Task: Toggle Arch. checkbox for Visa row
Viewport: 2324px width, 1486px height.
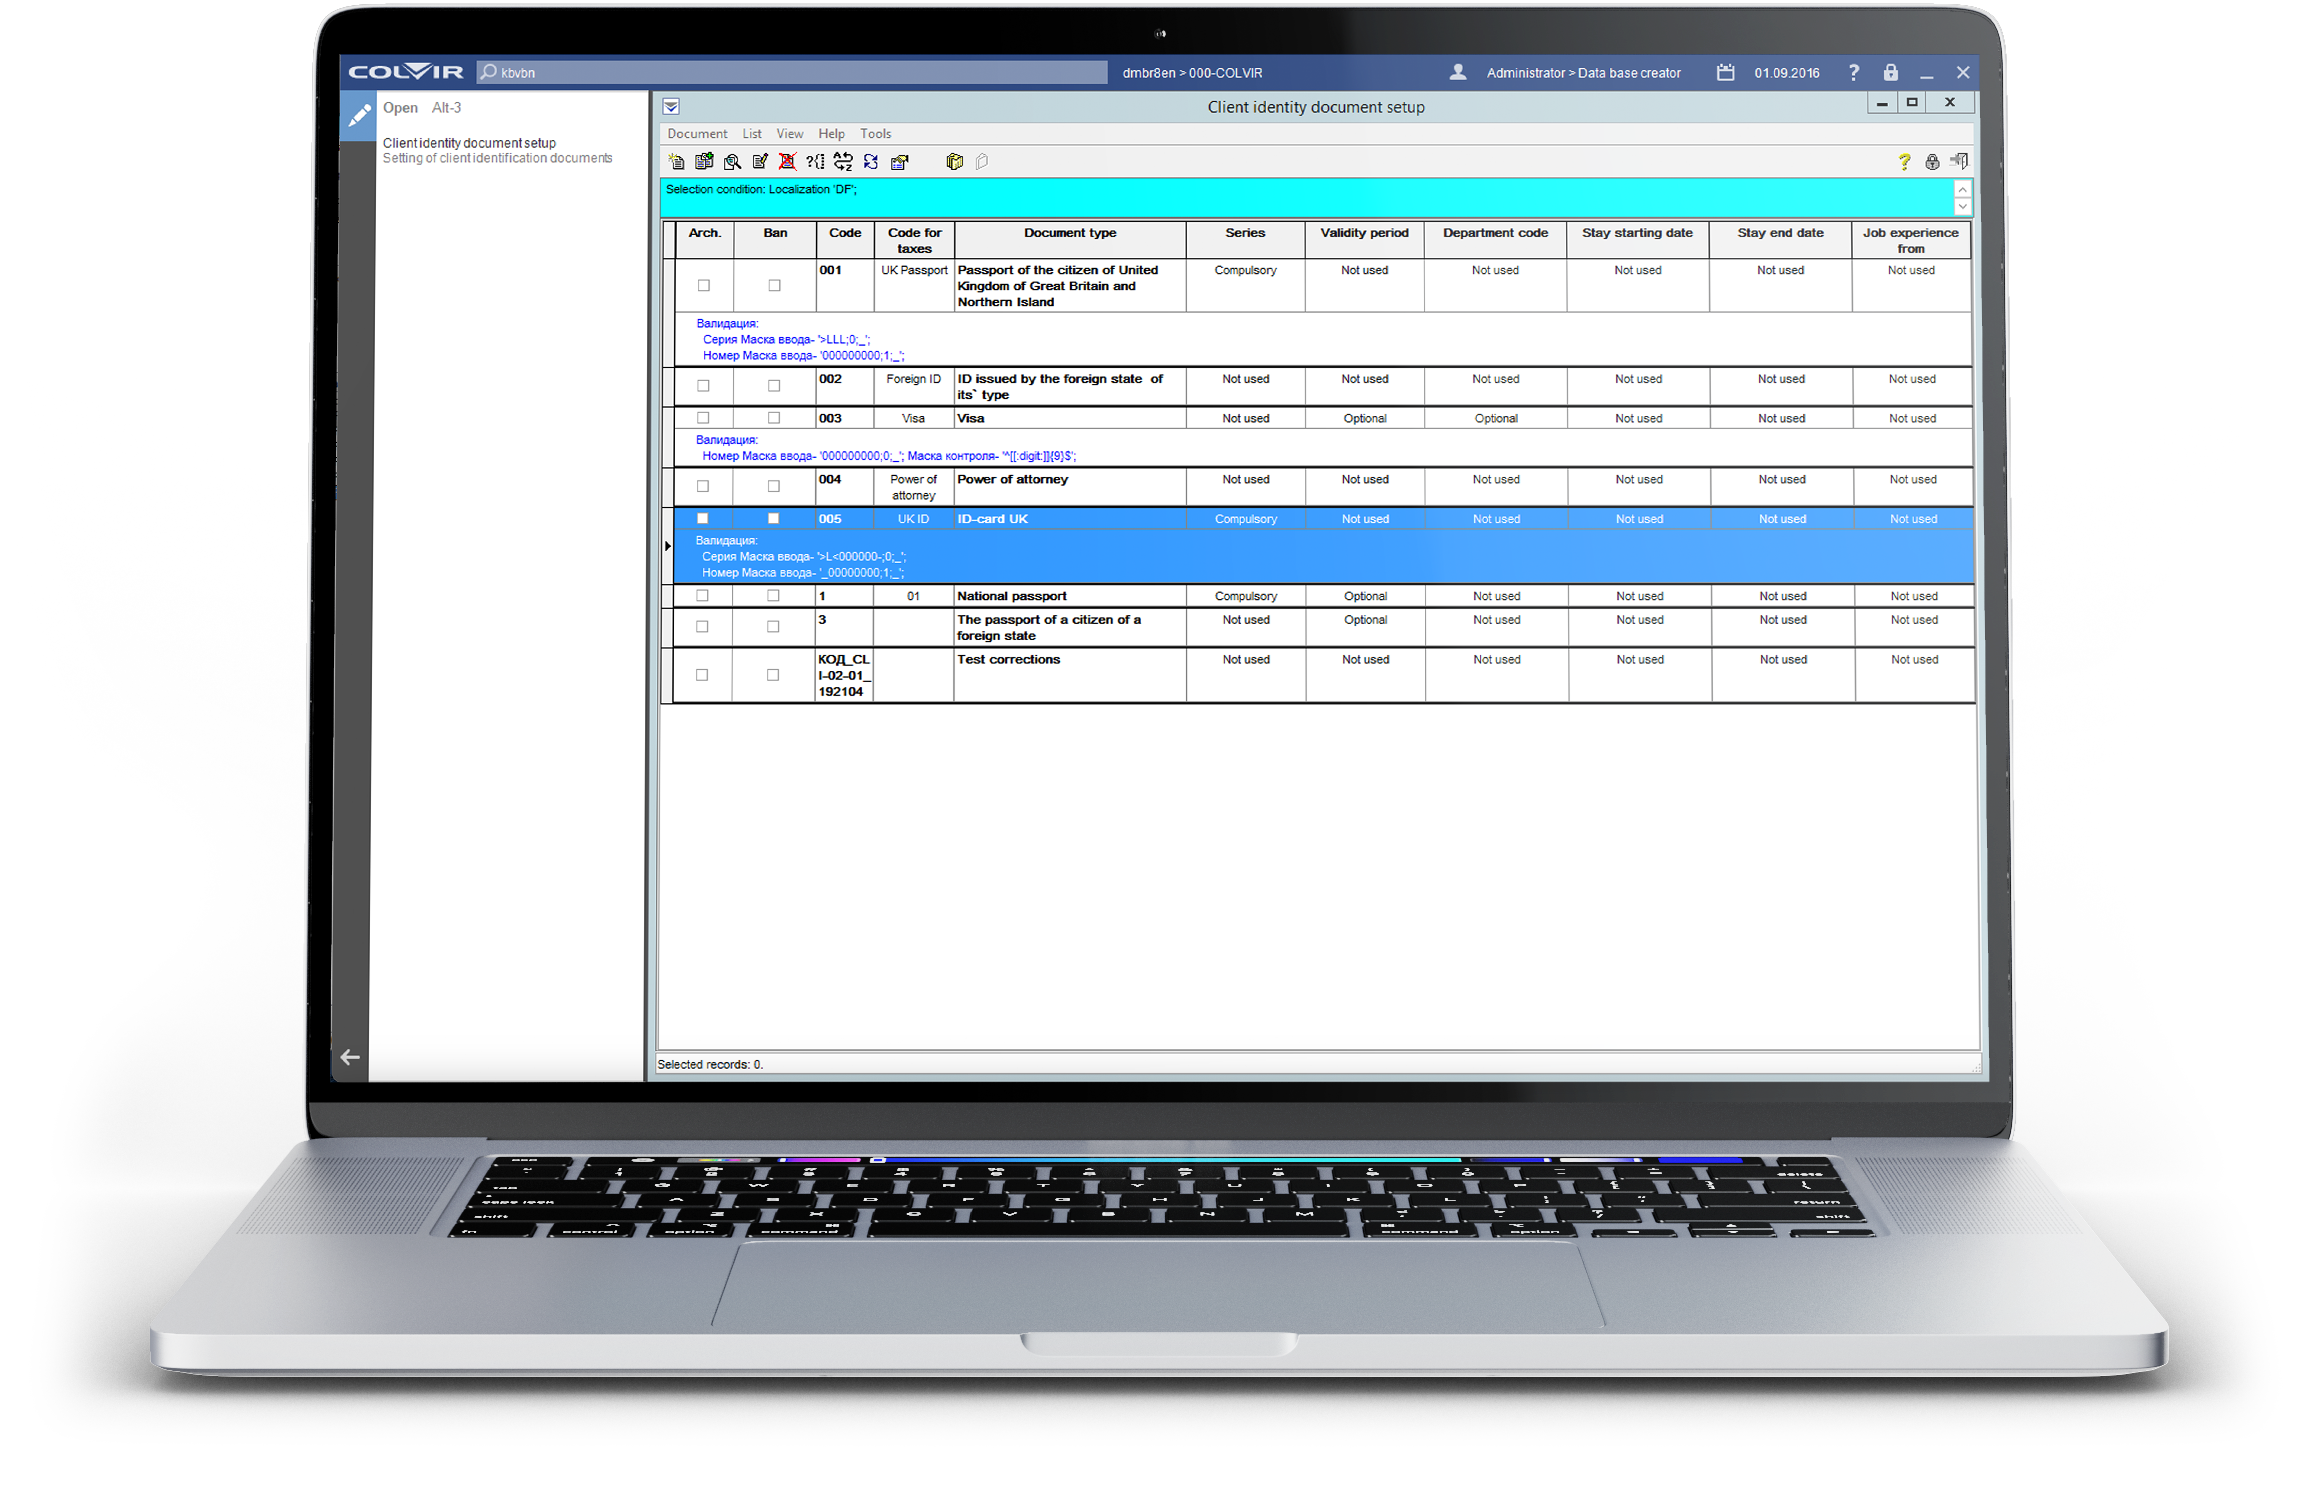Action: (x=703, y=418)
